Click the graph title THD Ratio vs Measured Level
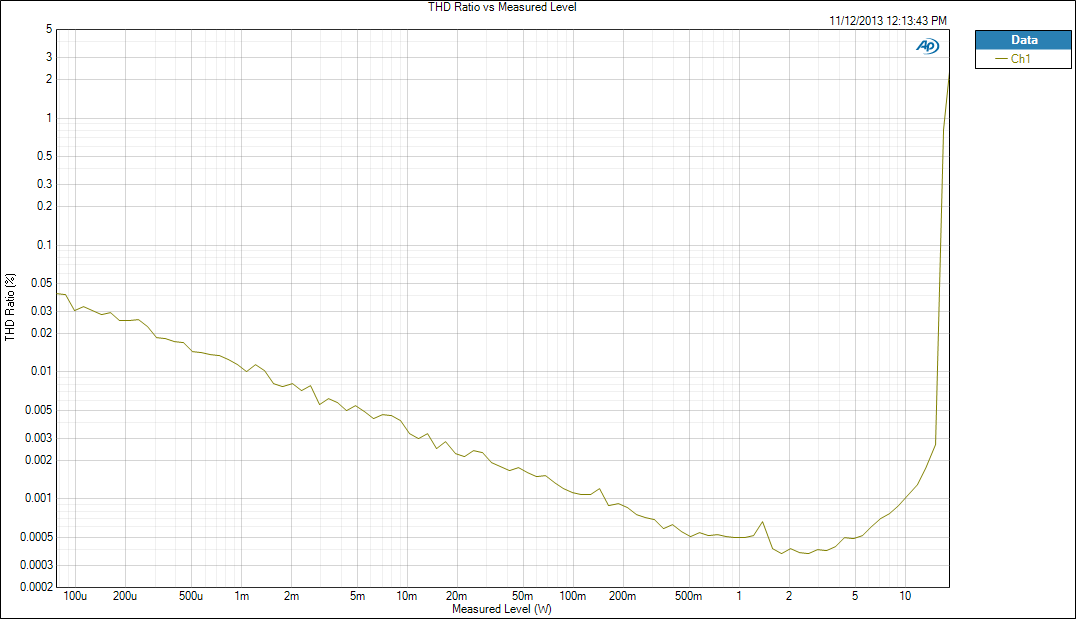1076x619 pixels. [502, 7]
